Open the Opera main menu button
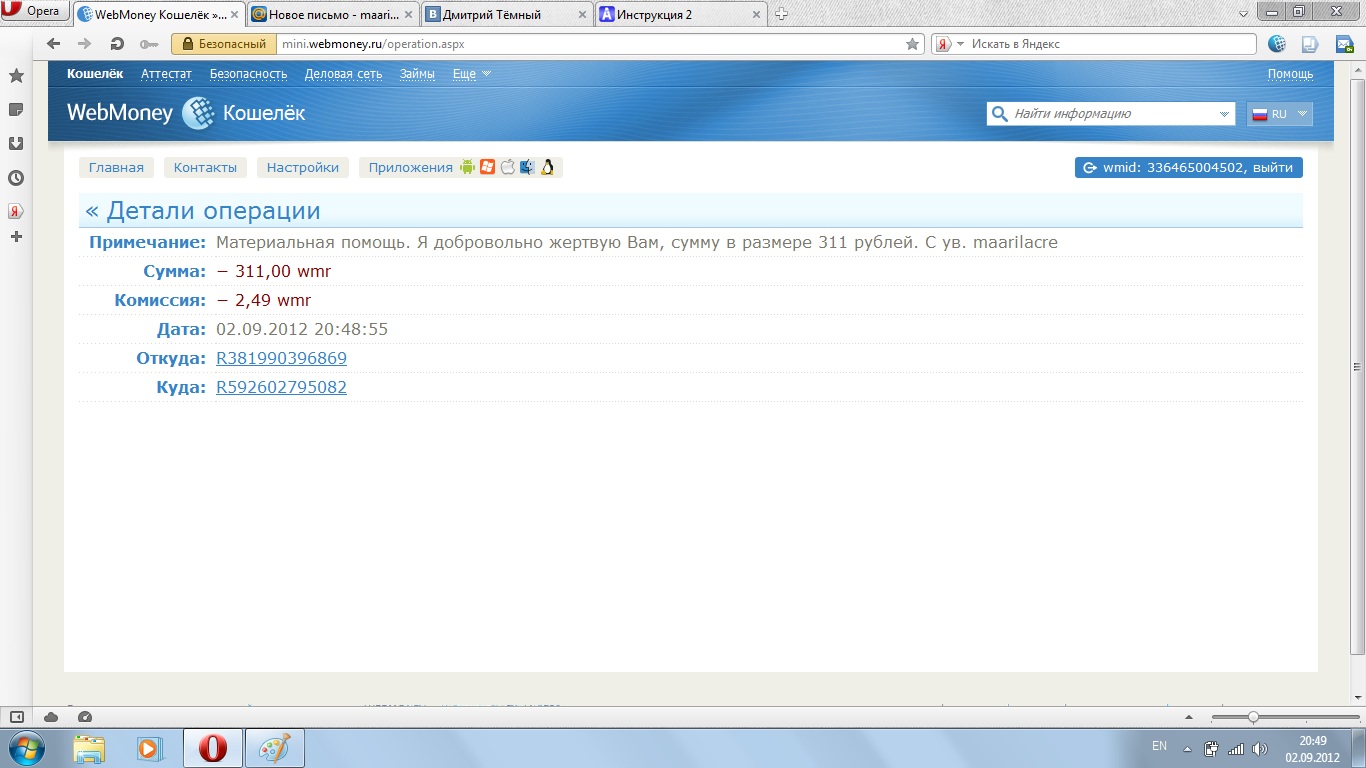This screenshot has height=768, width=1366. (35, 12)
